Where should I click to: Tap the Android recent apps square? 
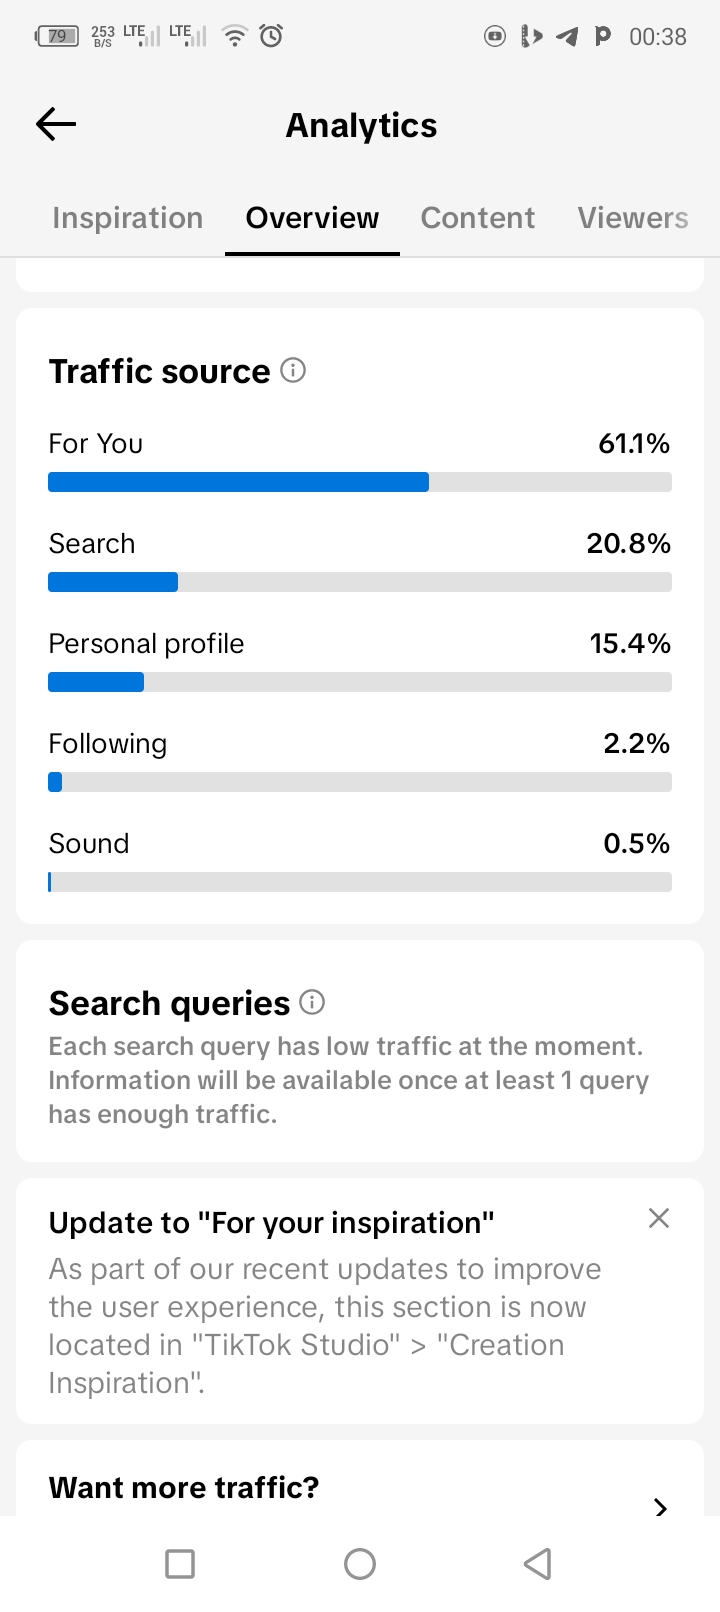[180, 1563]
